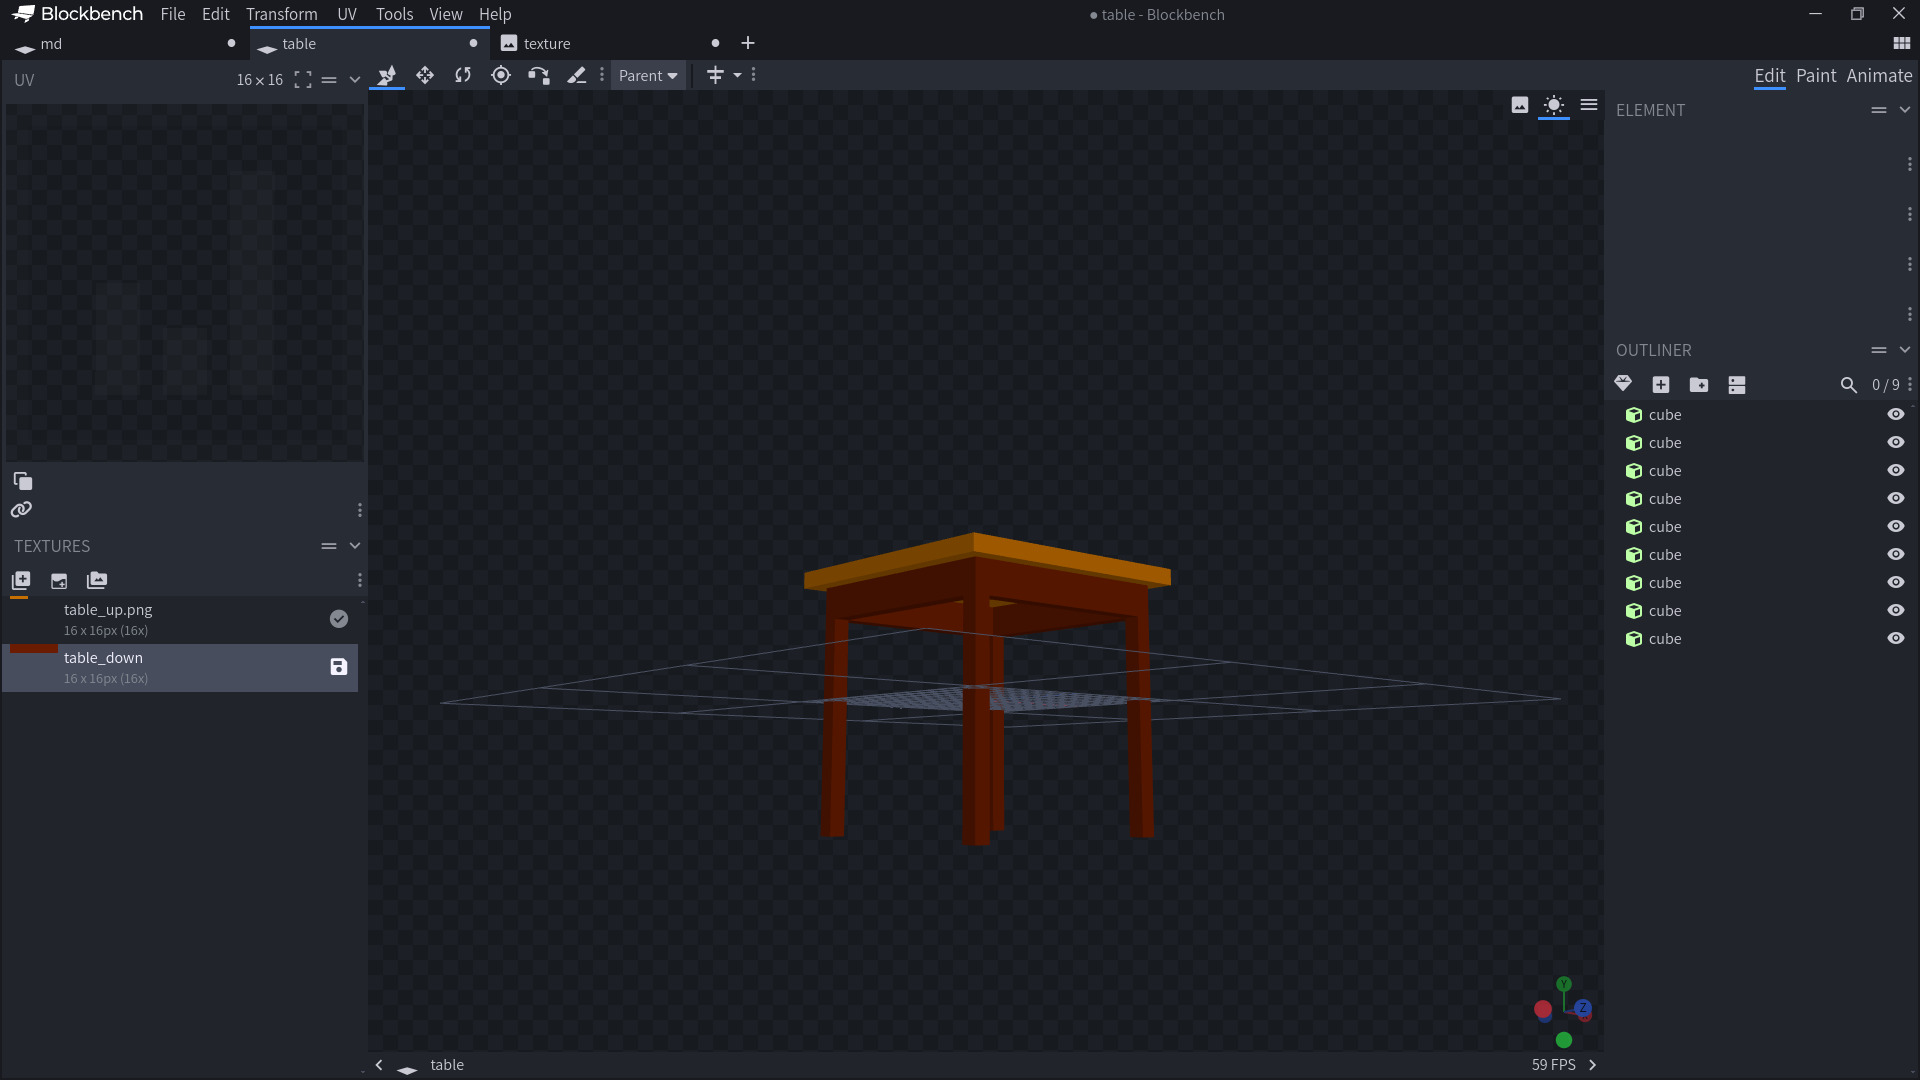The image size is (1920, 1080).
Task: Collapse the Outliner panel chevron
Action: point(1905,350)
